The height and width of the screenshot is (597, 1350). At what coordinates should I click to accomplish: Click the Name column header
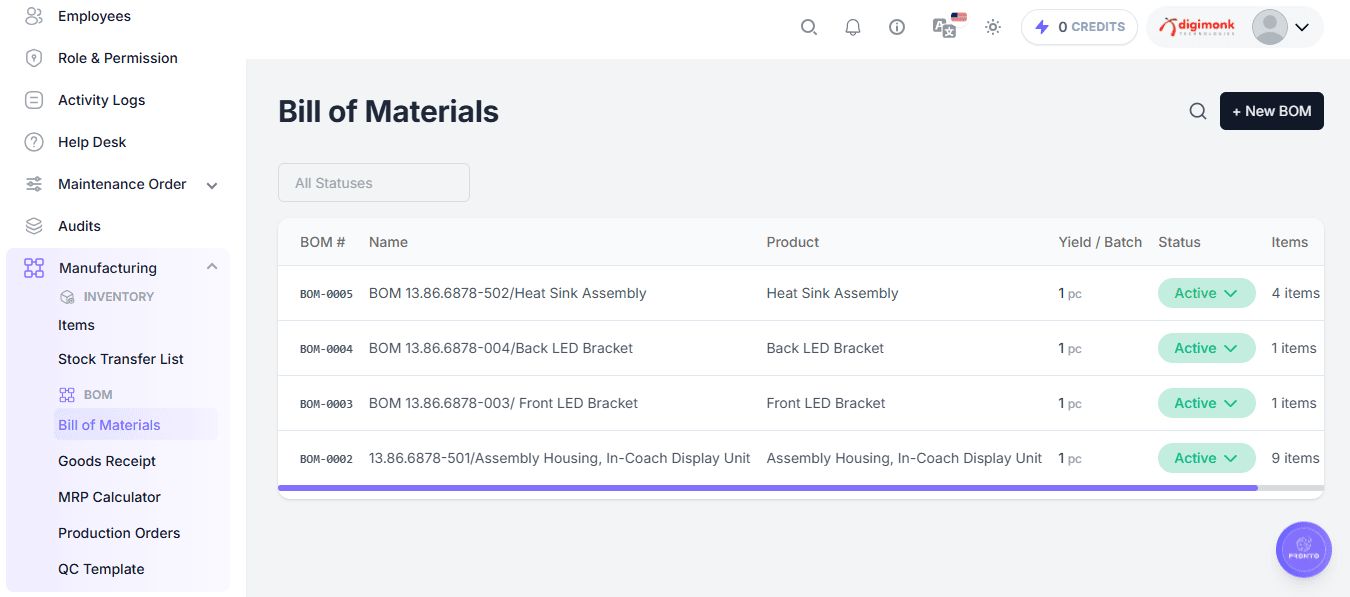(388, 242)
